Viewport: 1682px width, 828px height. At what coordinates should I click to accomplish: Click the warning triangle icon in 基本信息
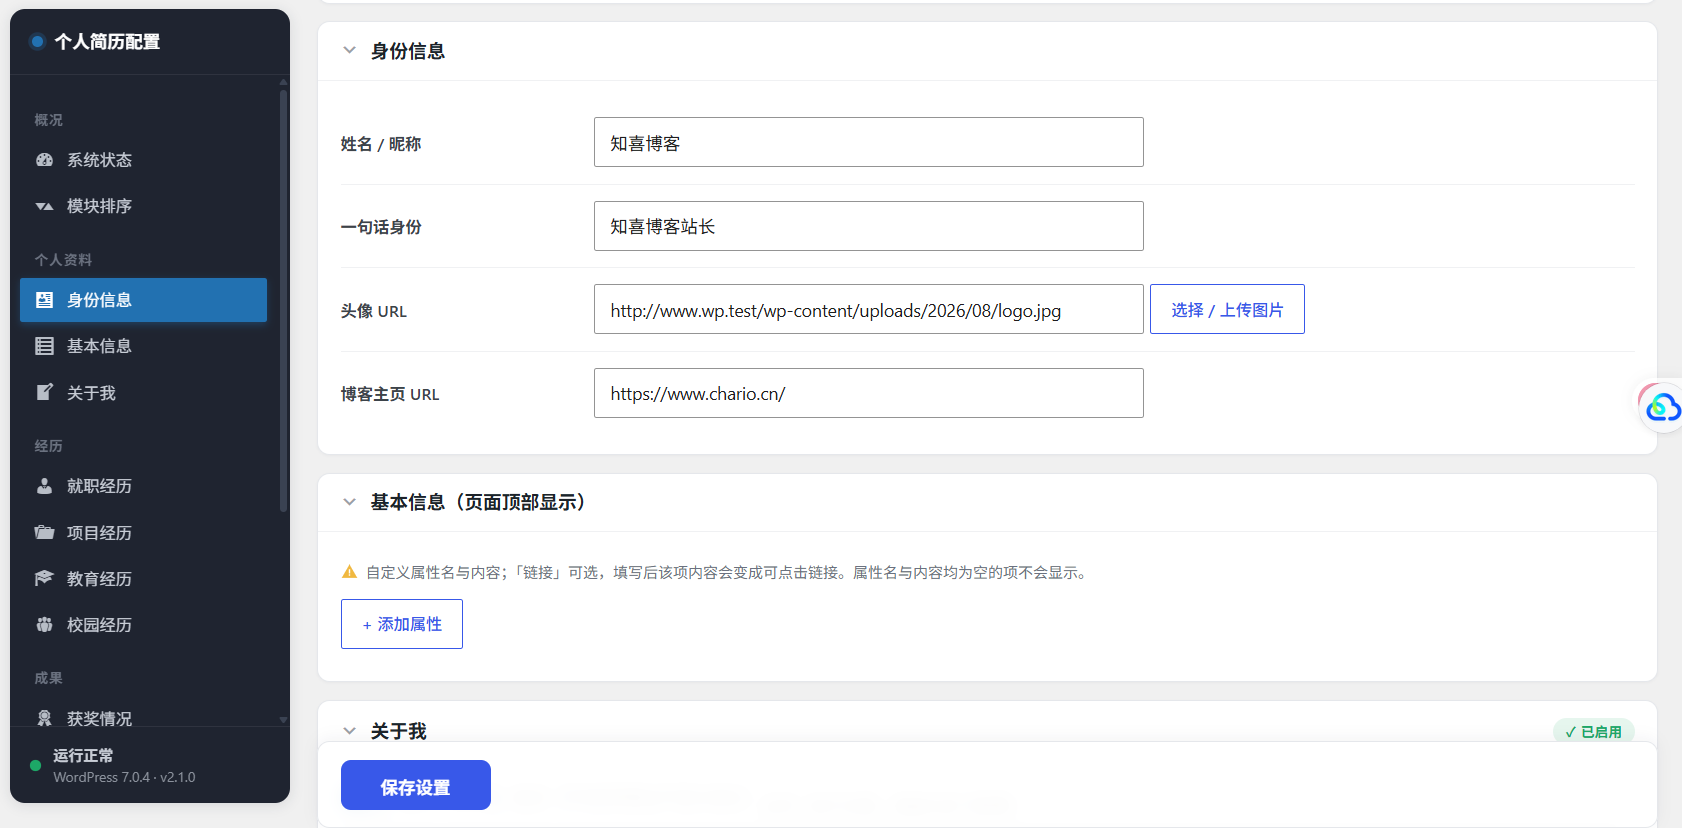click(x=349, y=572)
